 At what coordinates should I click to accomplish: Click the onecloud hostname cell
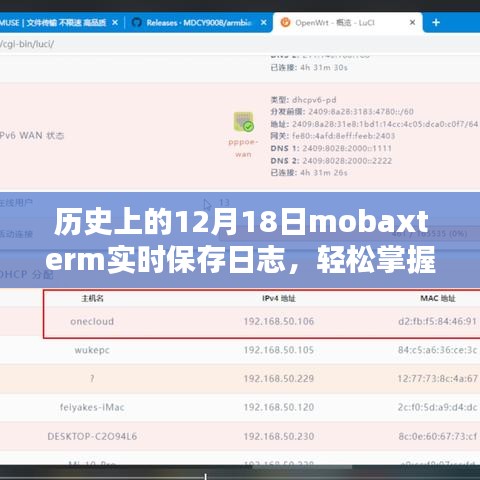pyautogui.click(x=92, y=321)
